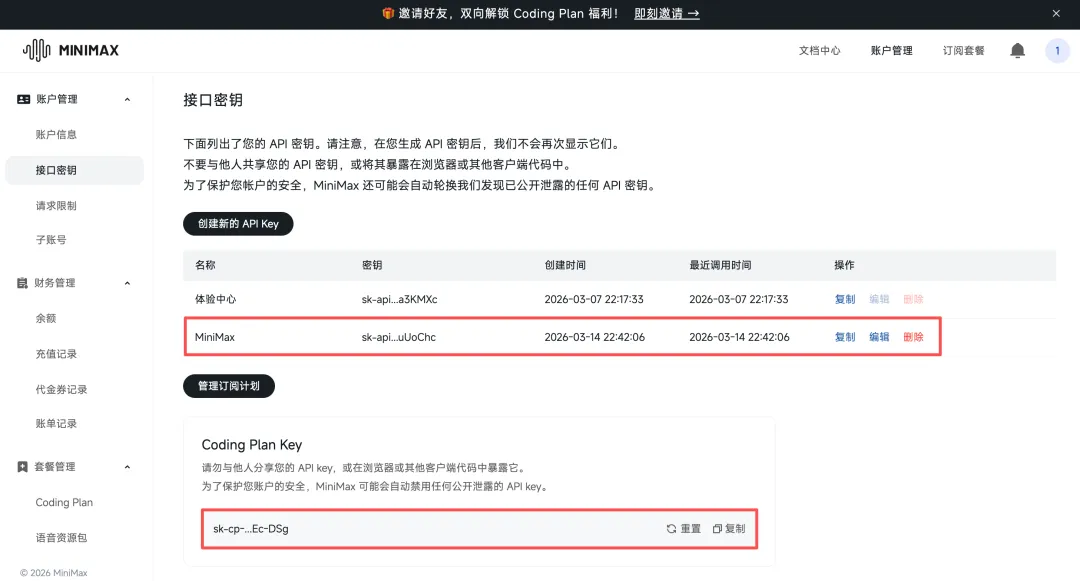1080x581 pixels.
Task: Click the 名称 column header
Action: click(x=205, y=265)
